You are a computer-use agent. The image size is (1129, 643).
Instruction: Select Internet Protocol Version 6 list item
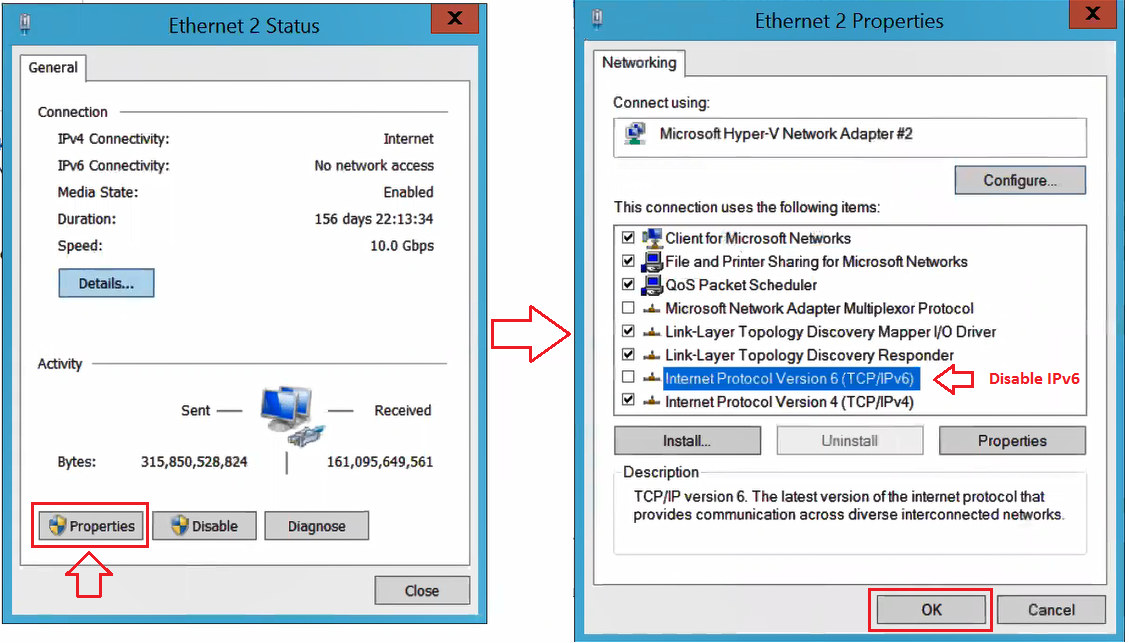click(x=789, y=379)
